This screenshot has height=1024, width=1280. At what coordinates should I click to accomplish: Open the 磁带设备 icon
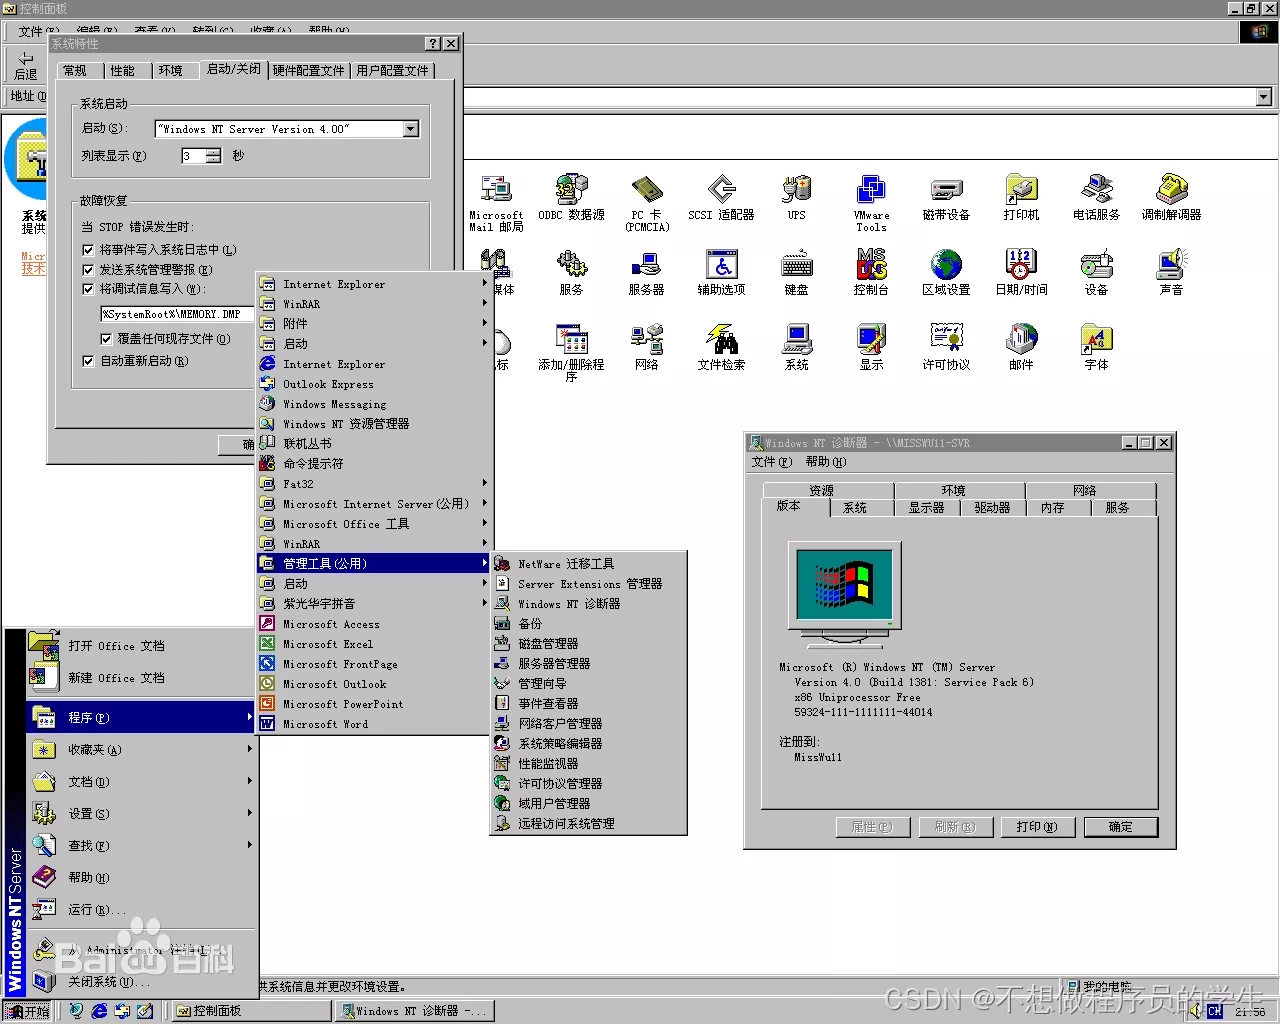[x=946, y=196]
